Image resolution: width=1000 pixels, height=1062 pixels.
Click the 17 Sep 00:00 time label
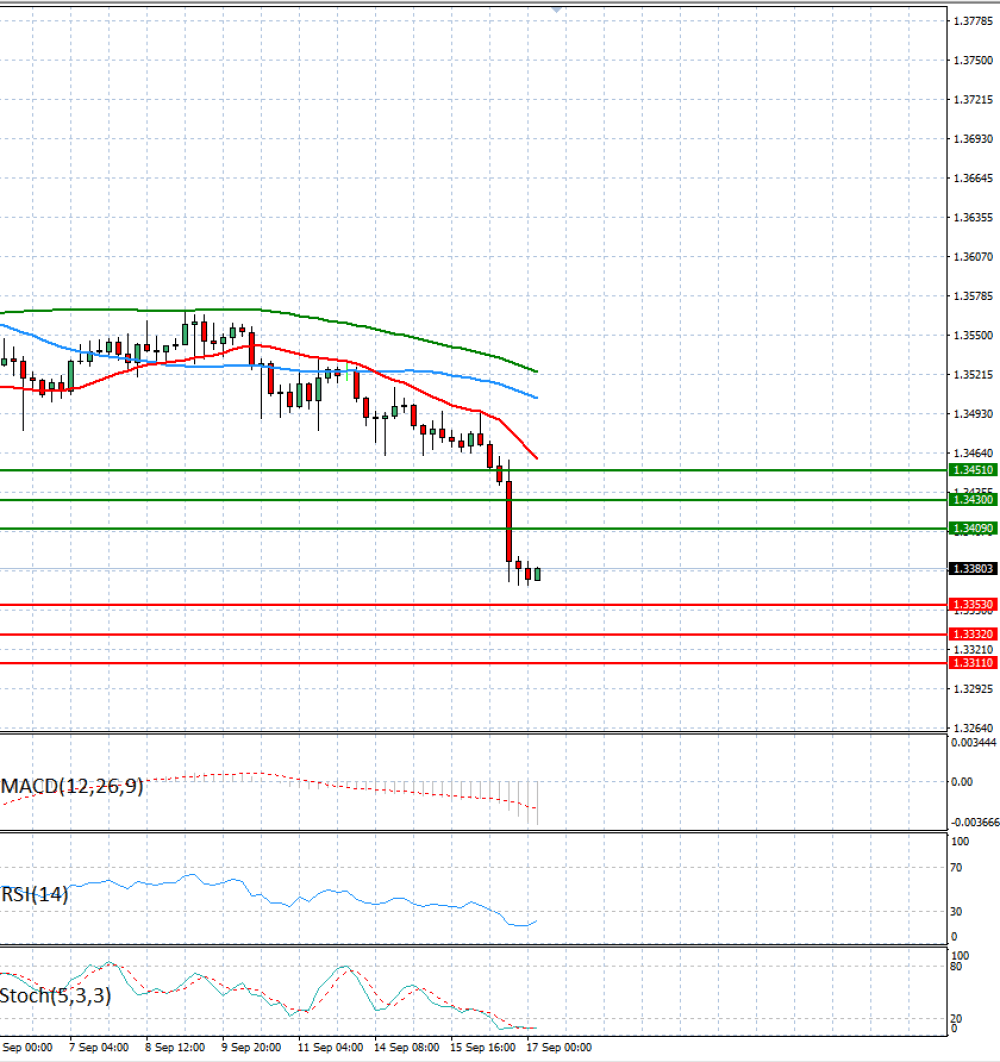(x=559, y=1047)
